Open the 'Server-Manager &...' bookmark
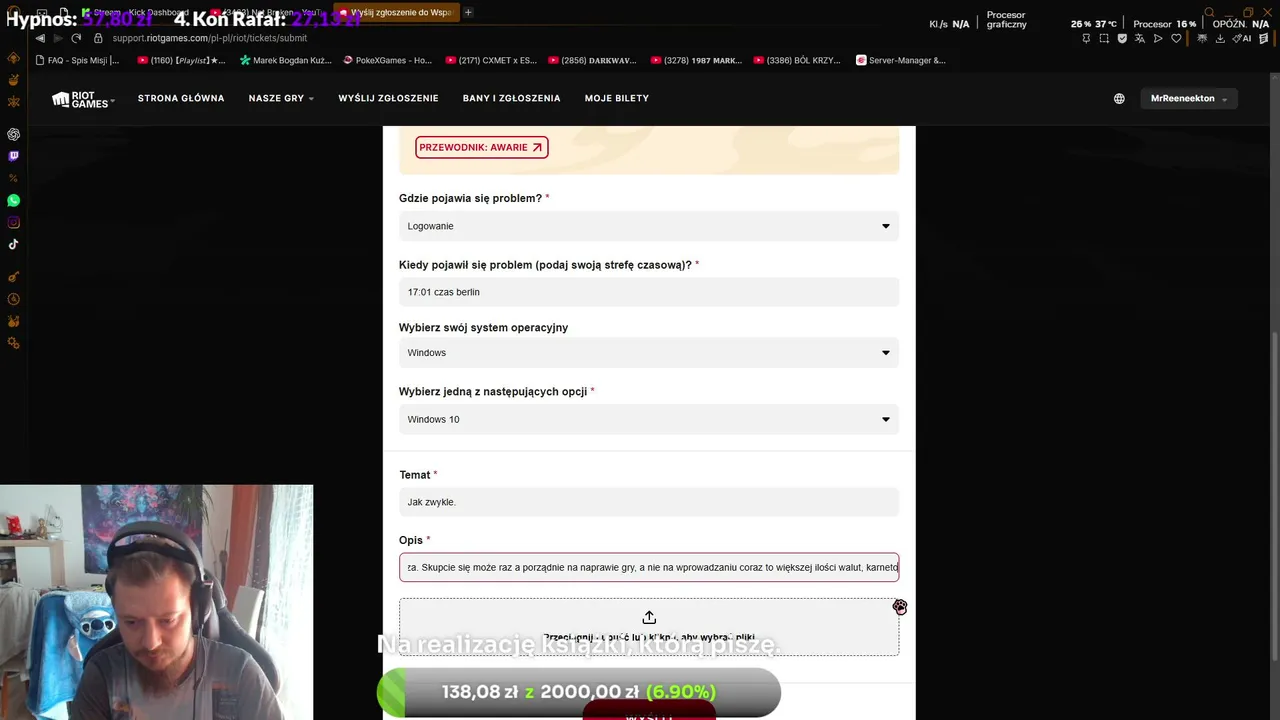The height and width of the screenshot is (720, 1280). click(900, 60)
